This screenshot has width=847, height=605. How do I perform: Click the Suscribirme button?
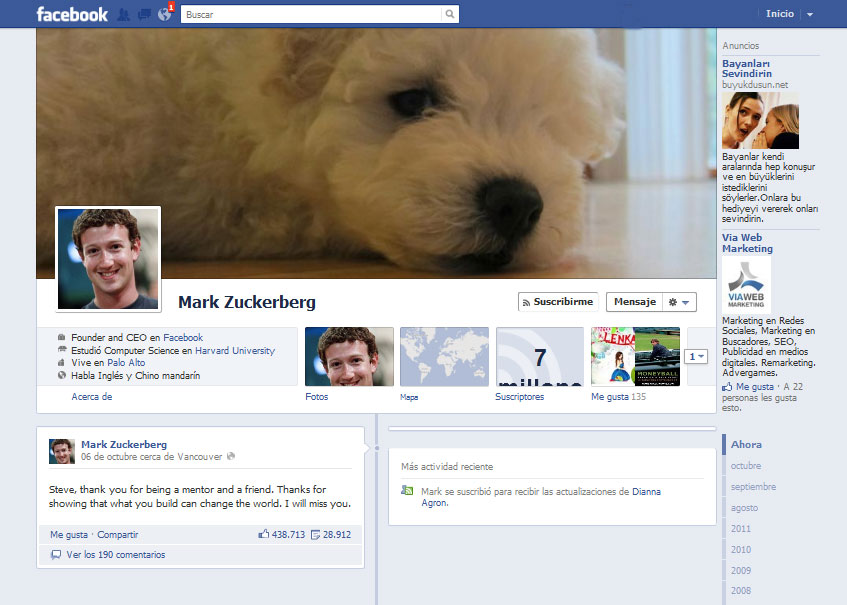[558, 302]
